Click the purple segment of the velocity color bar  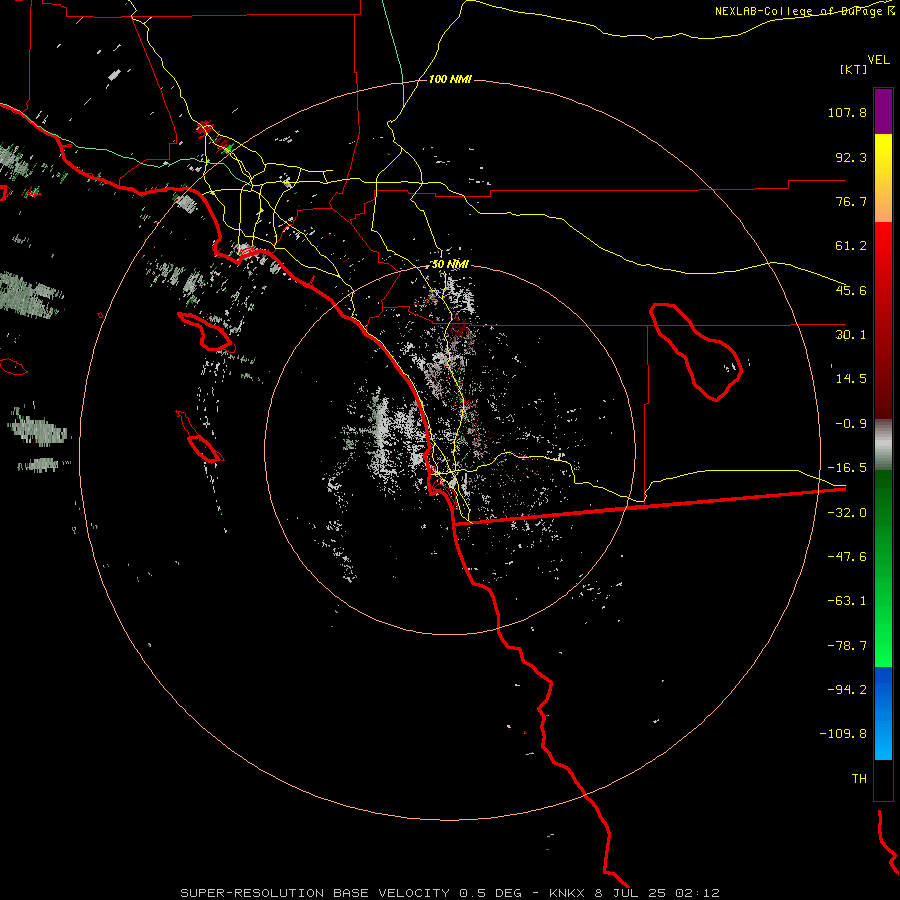[x=883, y=111]
